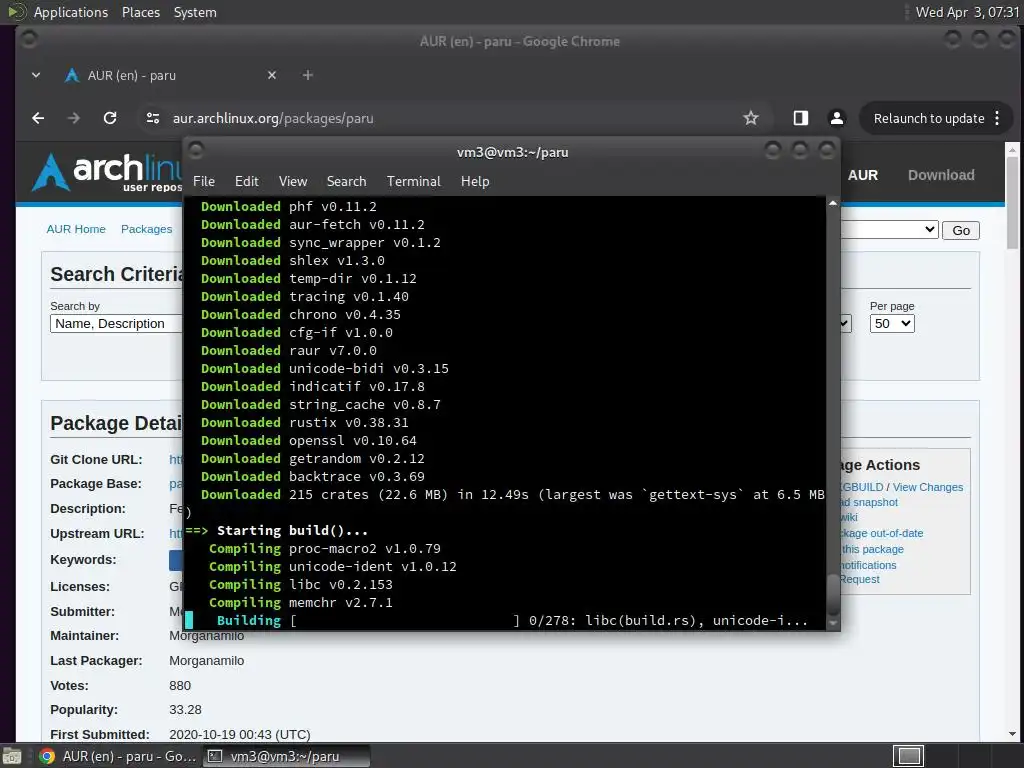The height and width of the screenshot is (768, 1024).
Task: Click the AUR navigation link
Action: (x=863, y=175)
